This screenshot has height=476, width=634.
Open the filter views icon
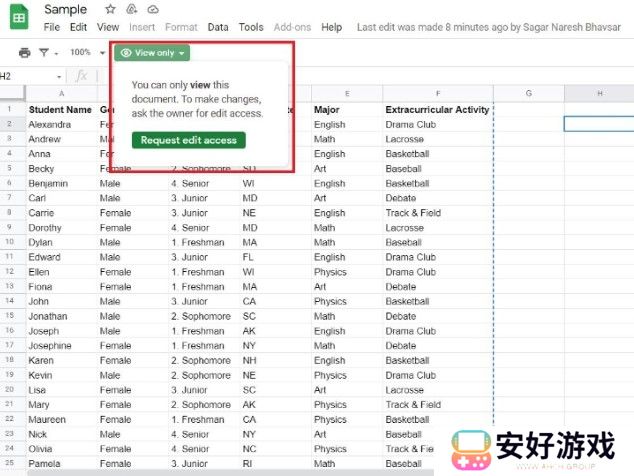[44, 53]
